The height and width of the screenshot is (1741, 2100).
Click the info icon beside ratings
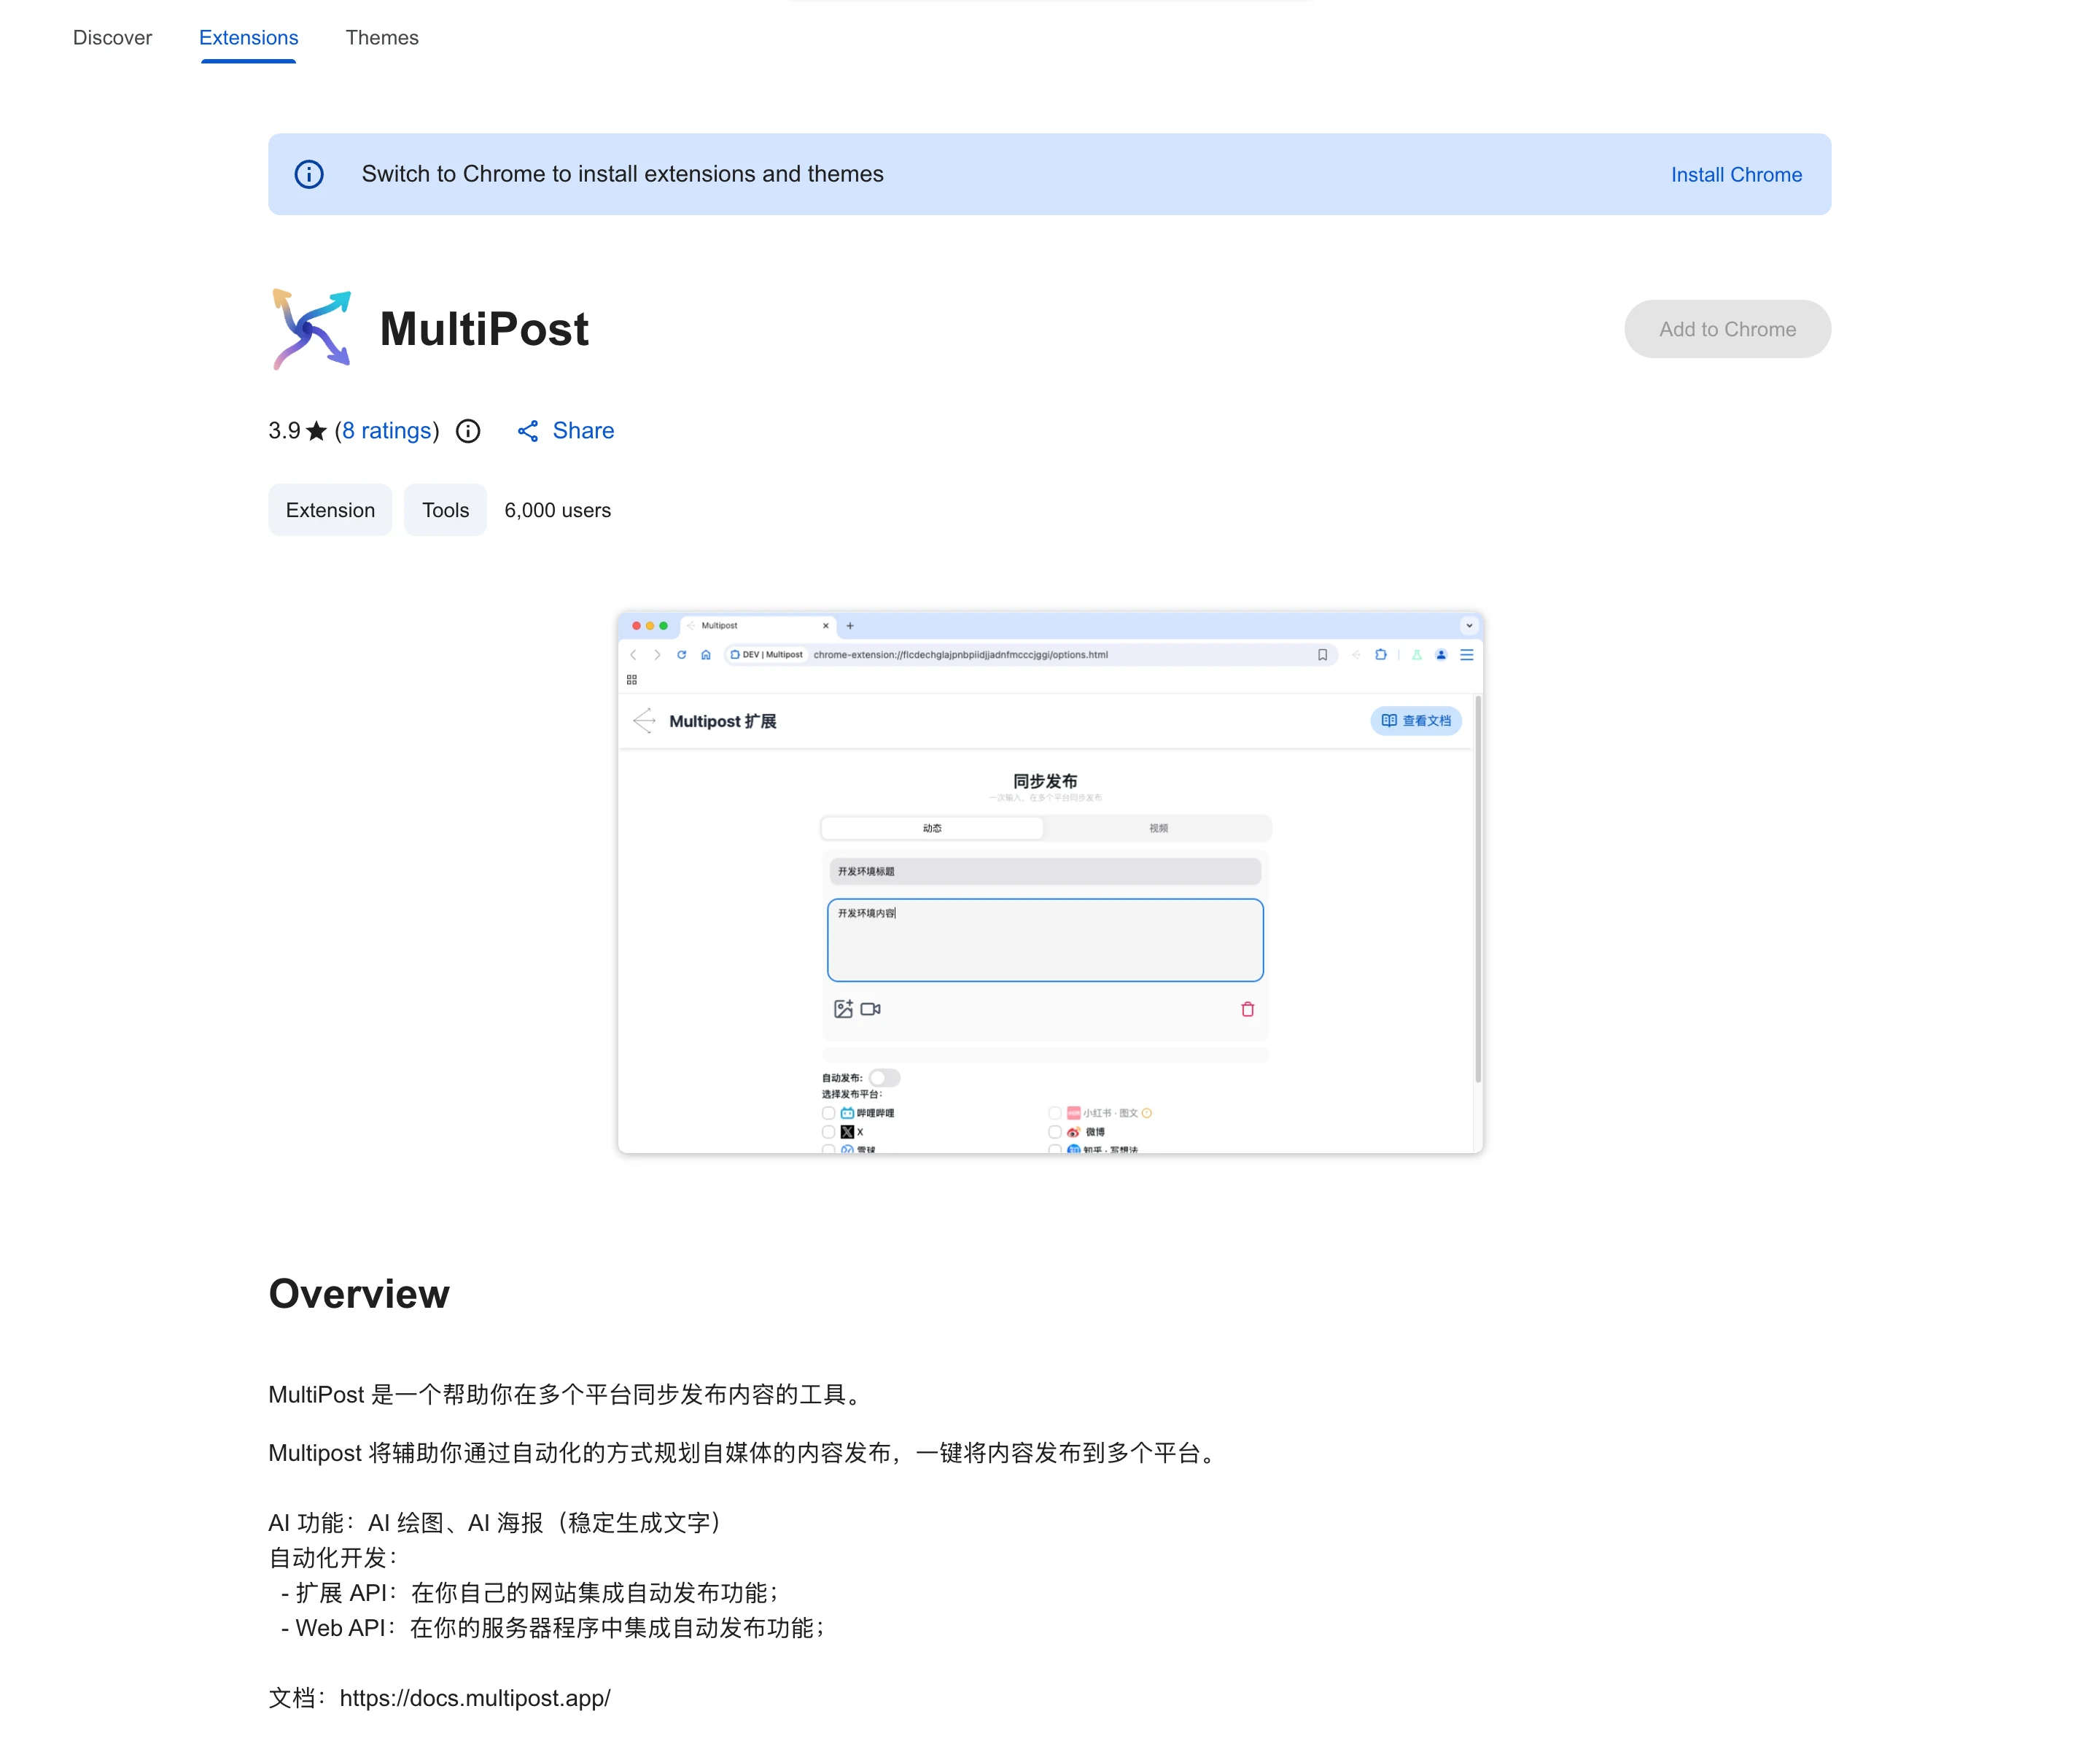click(x=468, y=431)
